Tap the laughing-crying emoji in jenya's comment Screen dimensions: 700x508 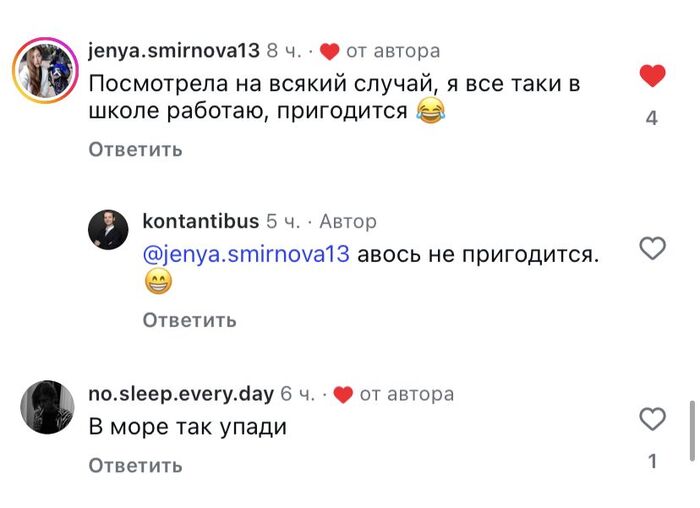(430, 112)
